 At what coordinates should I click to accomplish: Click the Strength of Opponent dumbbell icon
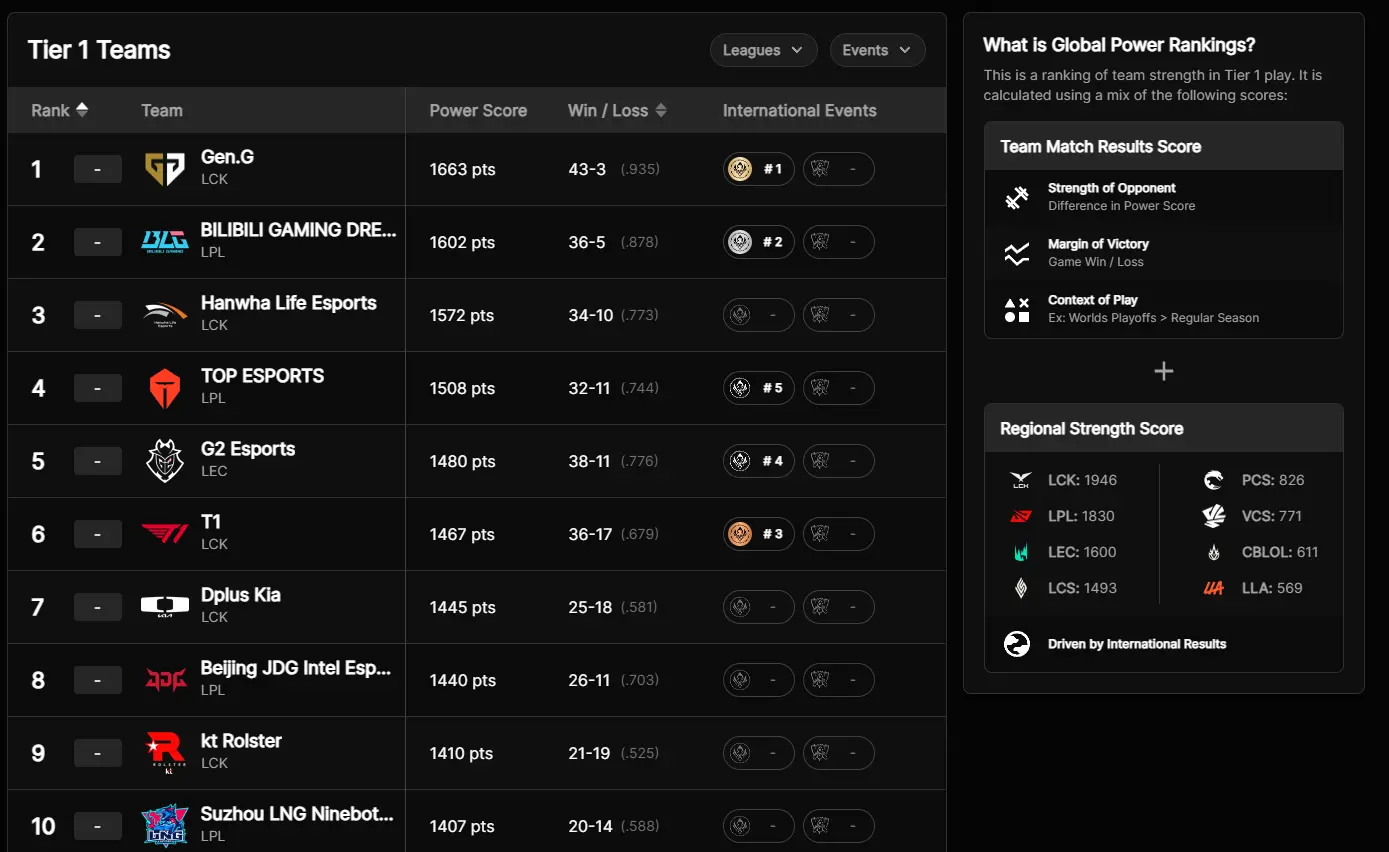click(x=1017, y=198)
